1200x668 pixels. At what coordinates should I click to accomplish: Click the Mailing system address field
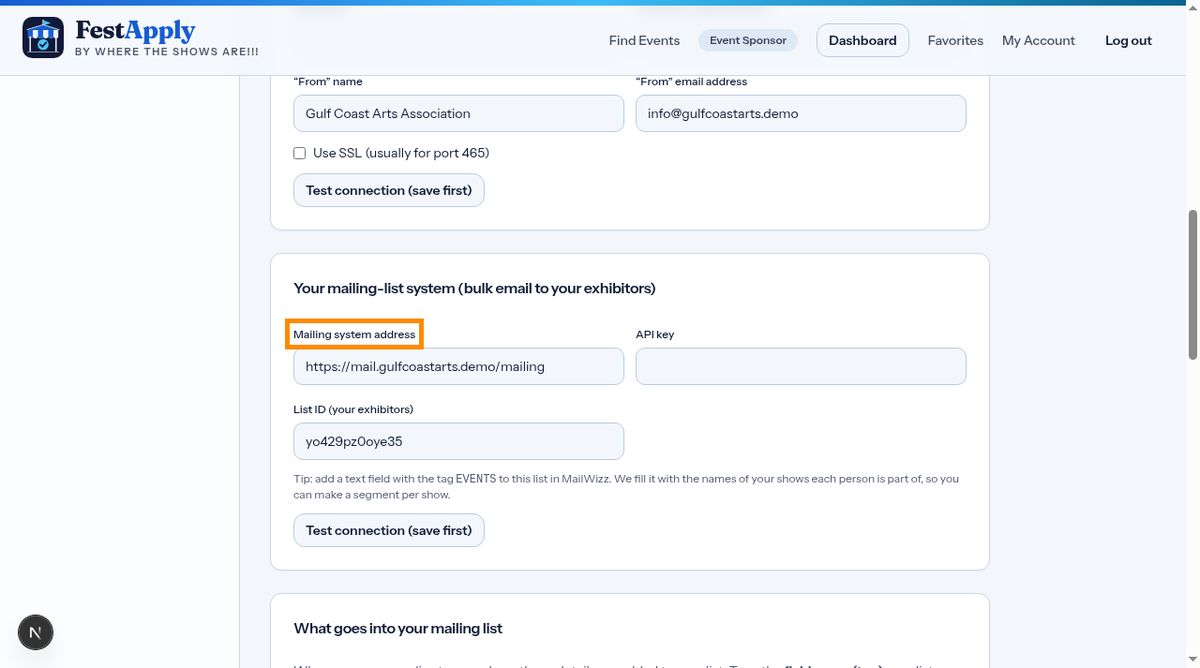pyautogui.click(x=458, y=366)
